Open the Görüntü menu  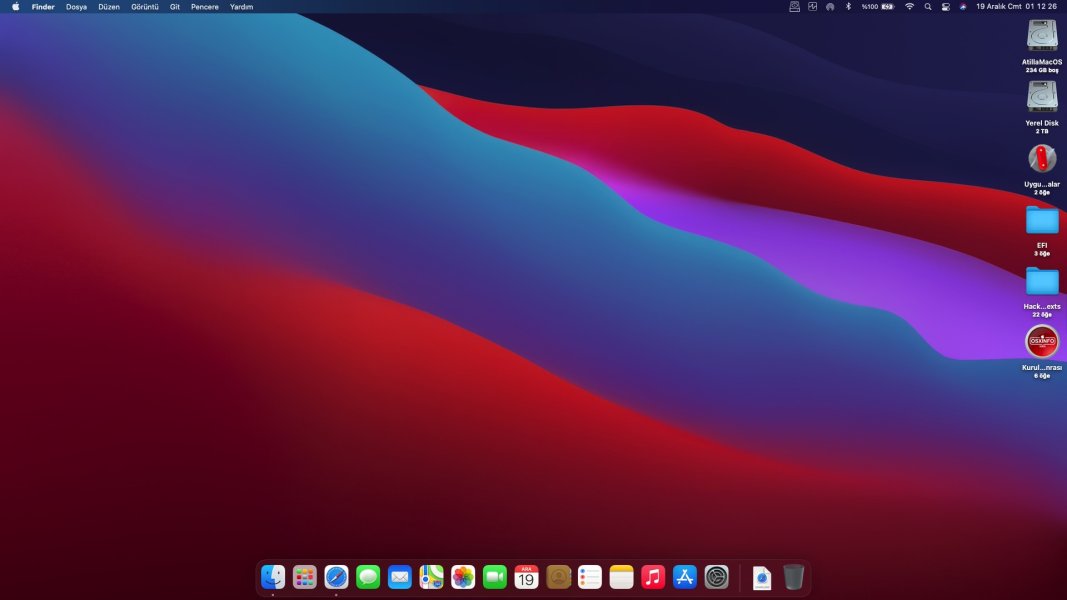point(145,7)
